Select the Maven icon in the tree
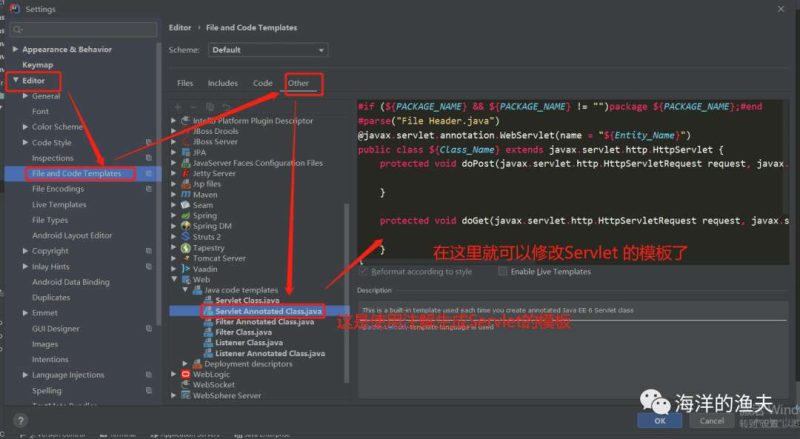Image resolution: width=800 pixels, height=439 pixels. coord(185,194)
